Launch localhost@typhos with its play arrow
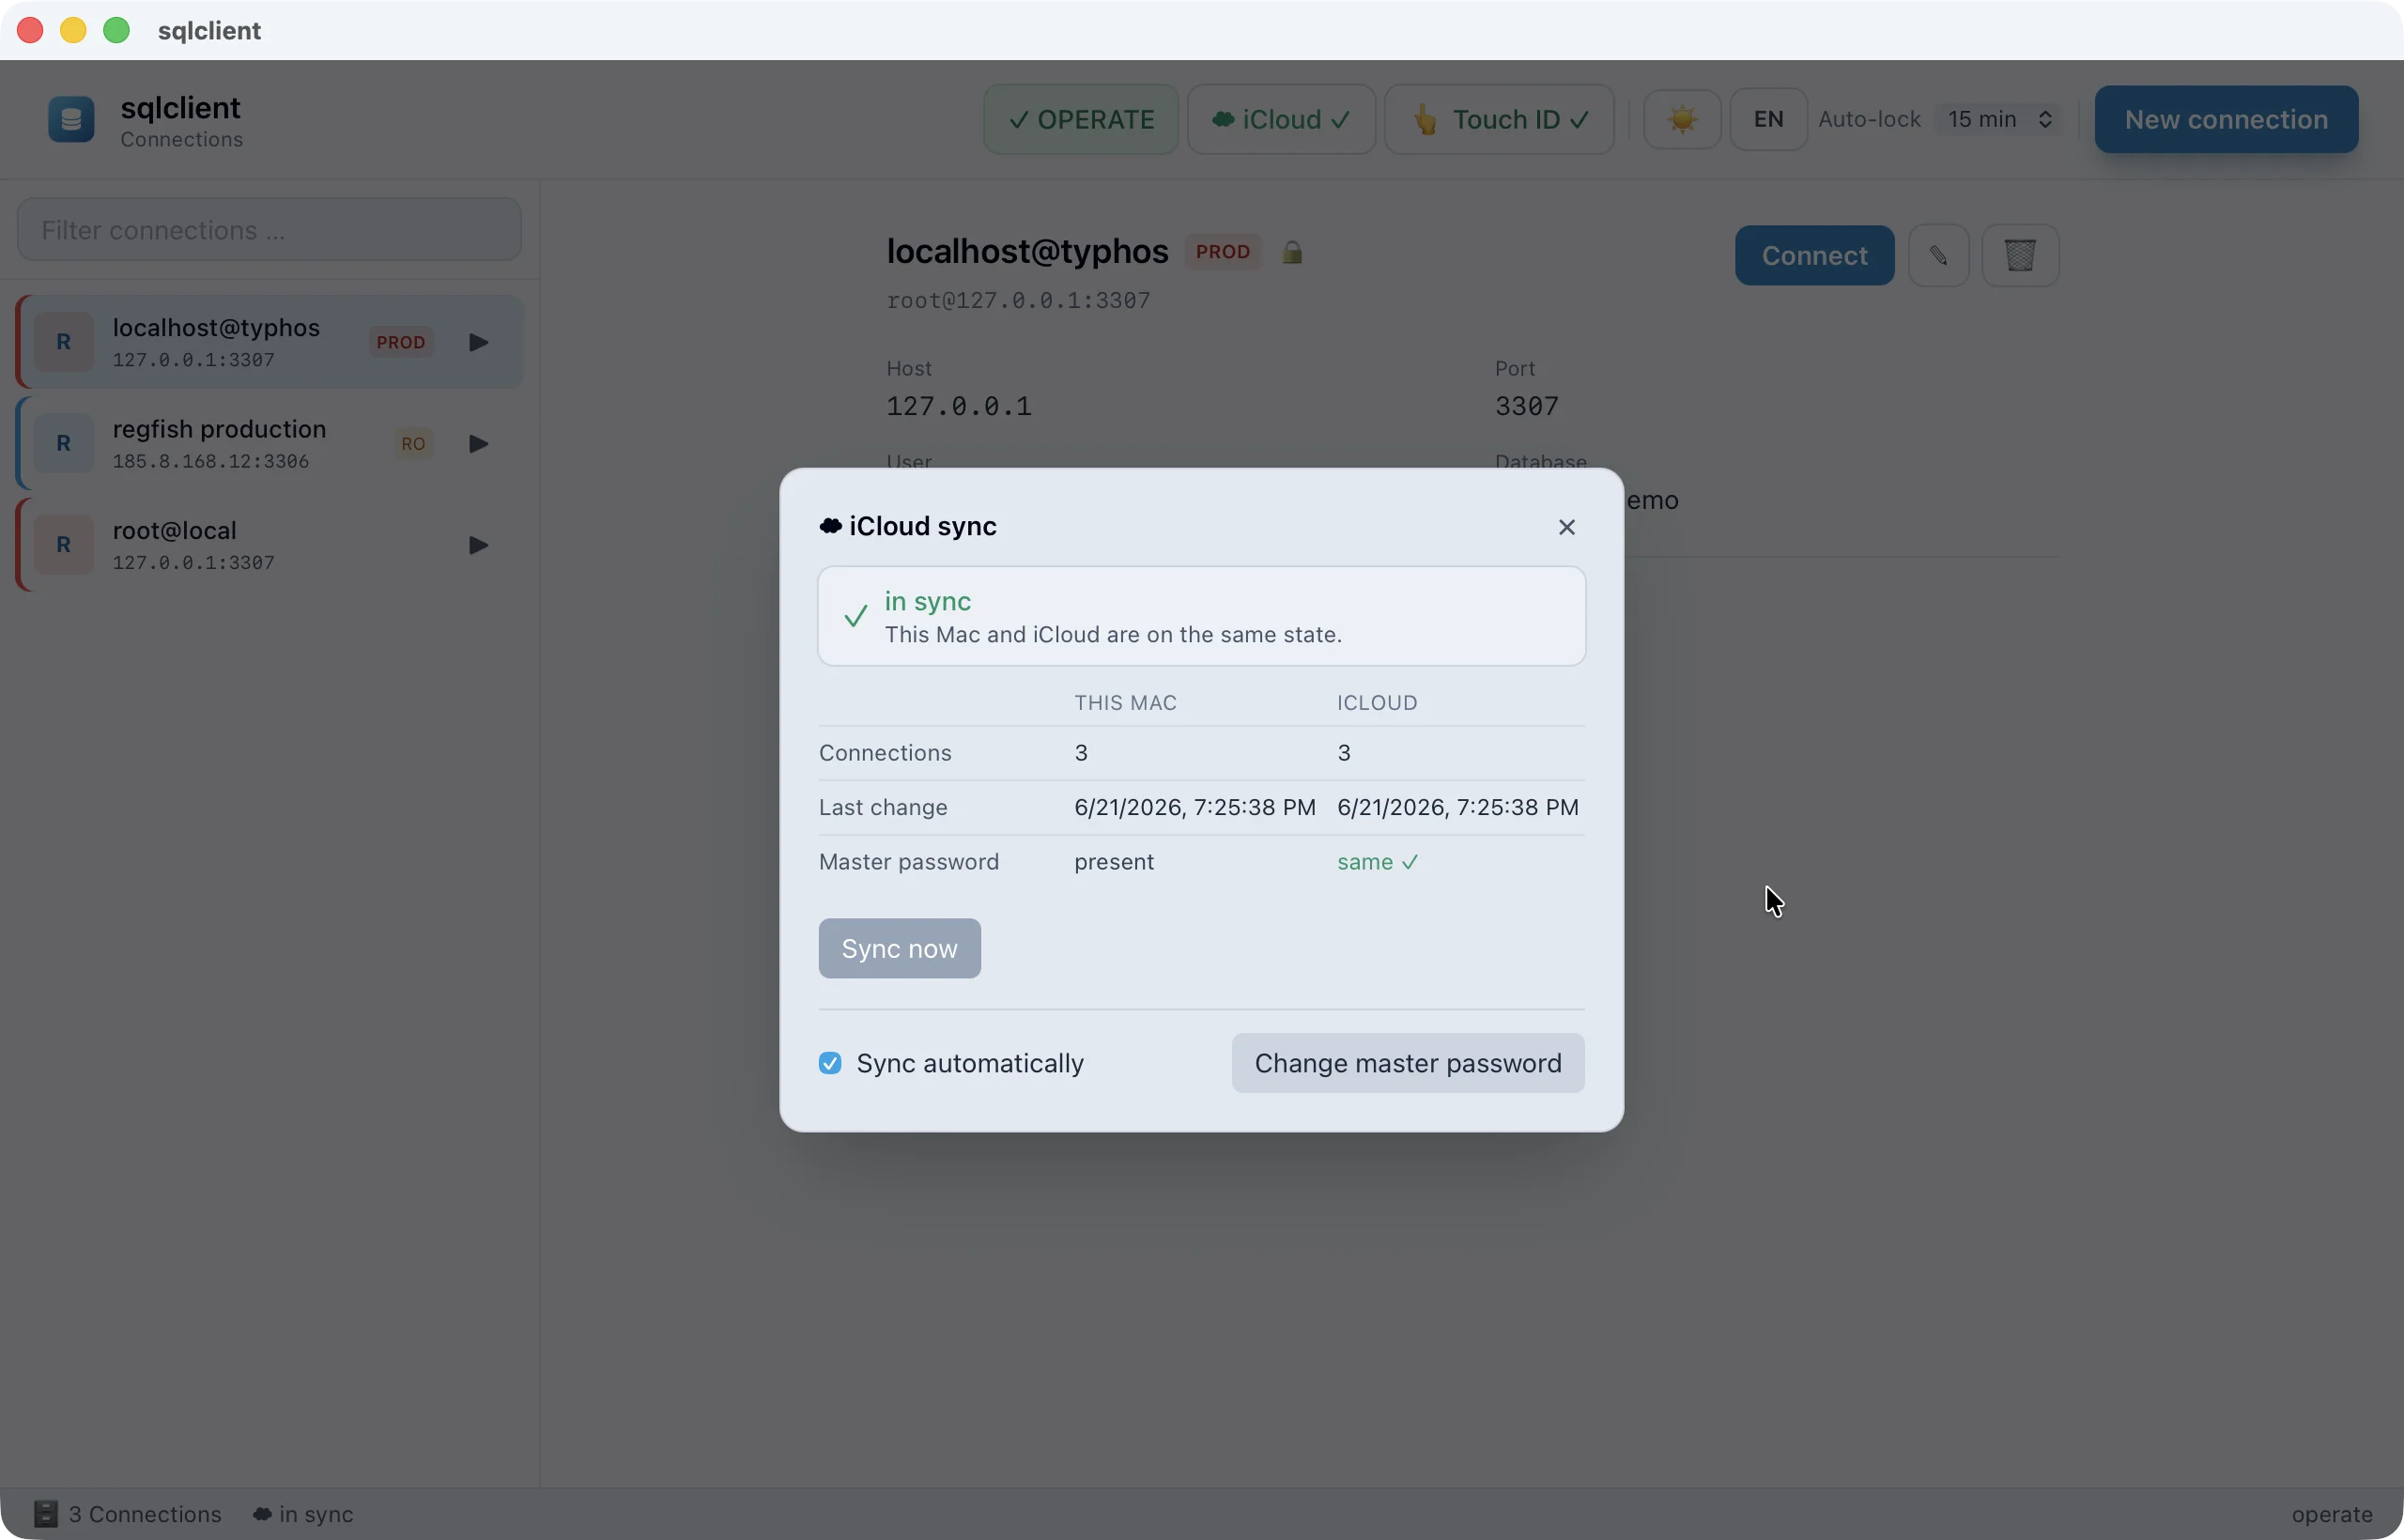 pos(479,342)
